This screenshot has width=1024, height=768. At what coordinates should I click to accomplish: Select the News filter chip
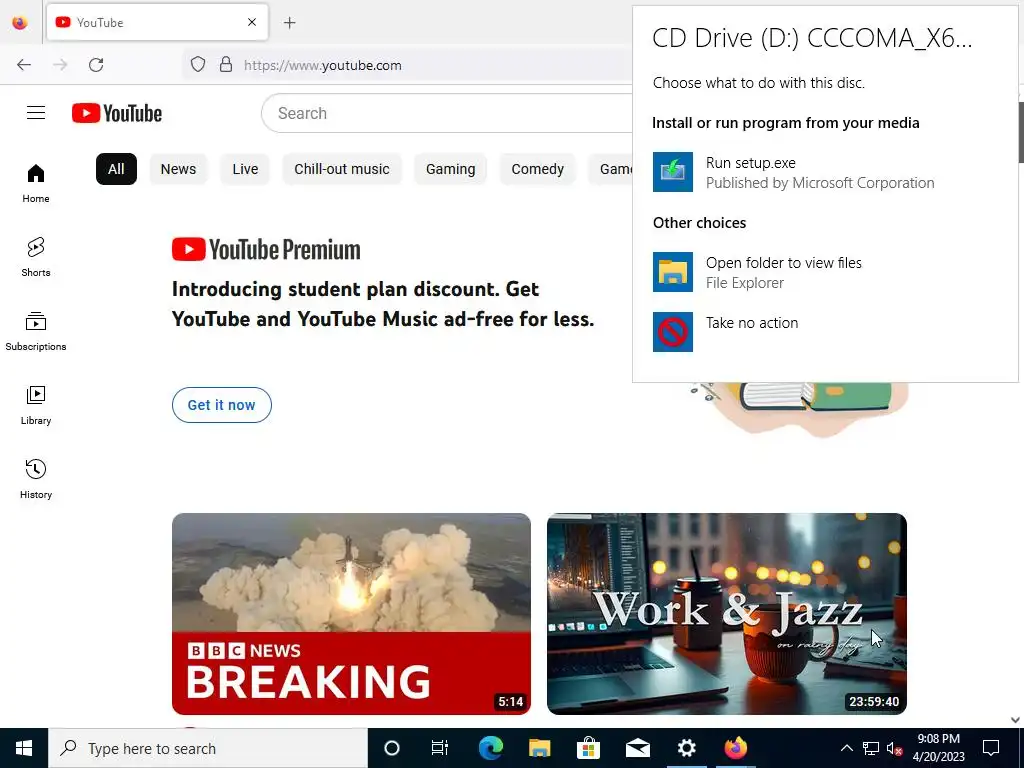(178, 169)
